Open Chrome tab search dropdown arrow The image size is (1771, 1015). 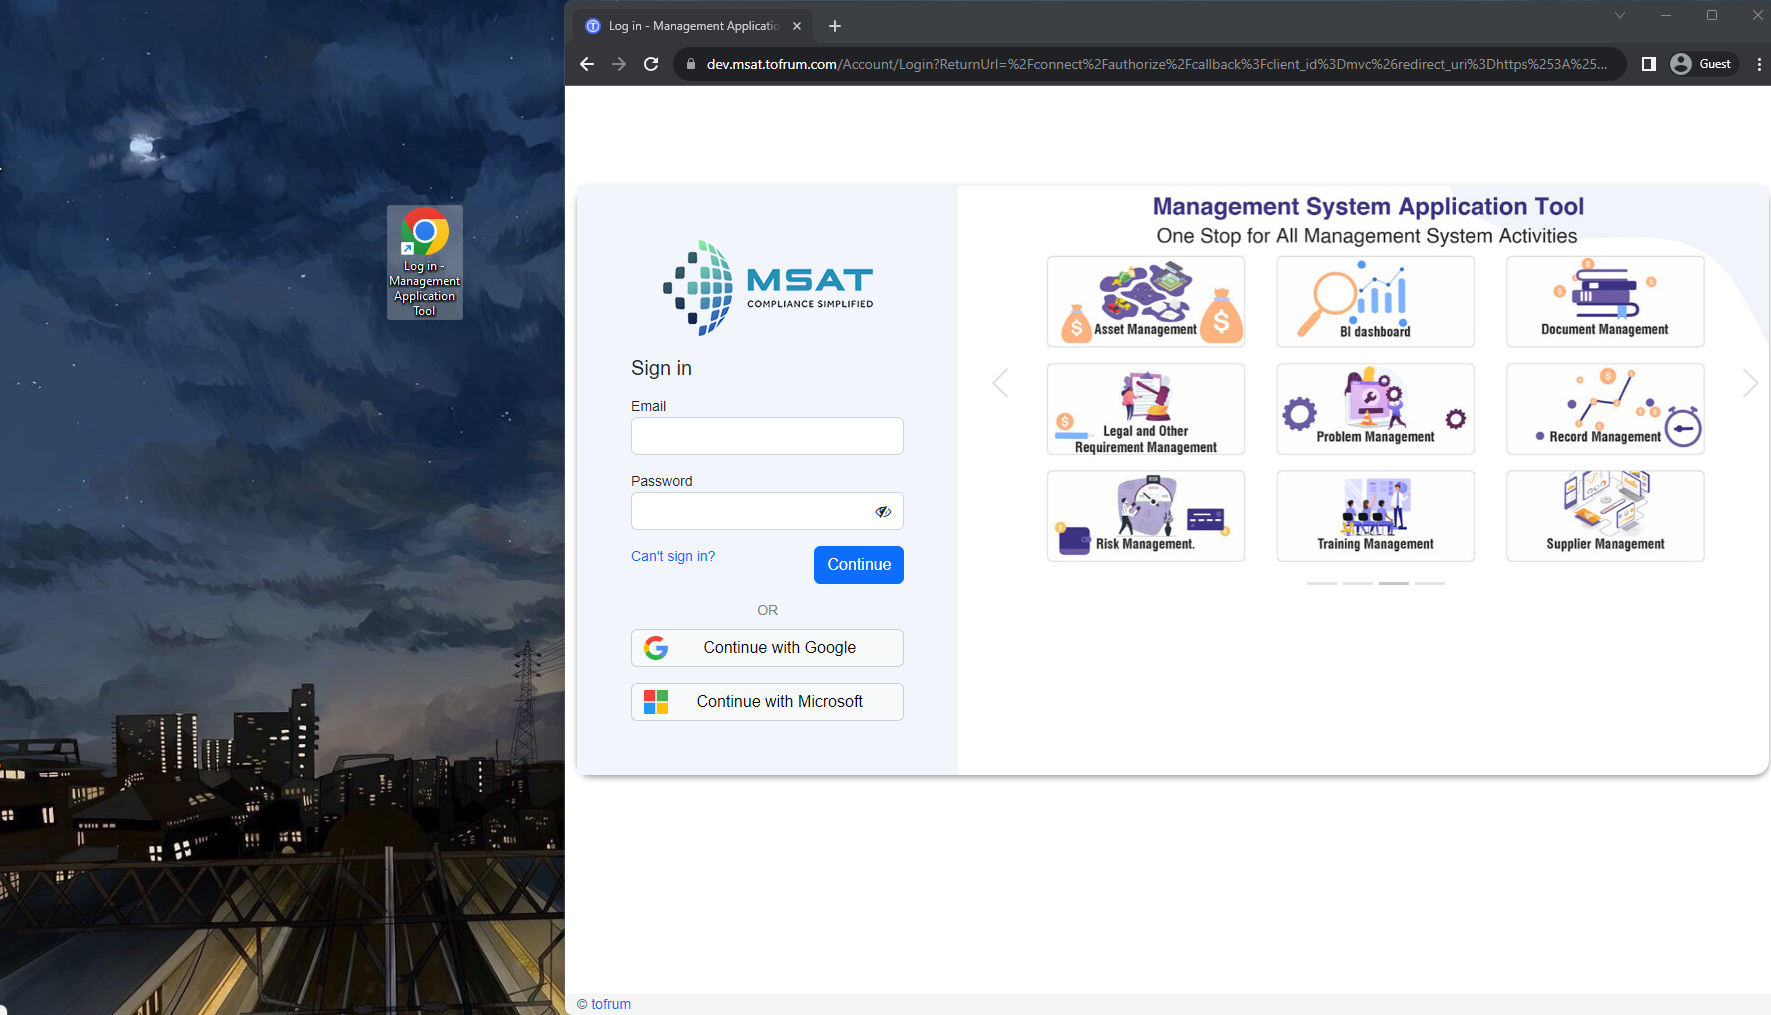(1619, 15)
